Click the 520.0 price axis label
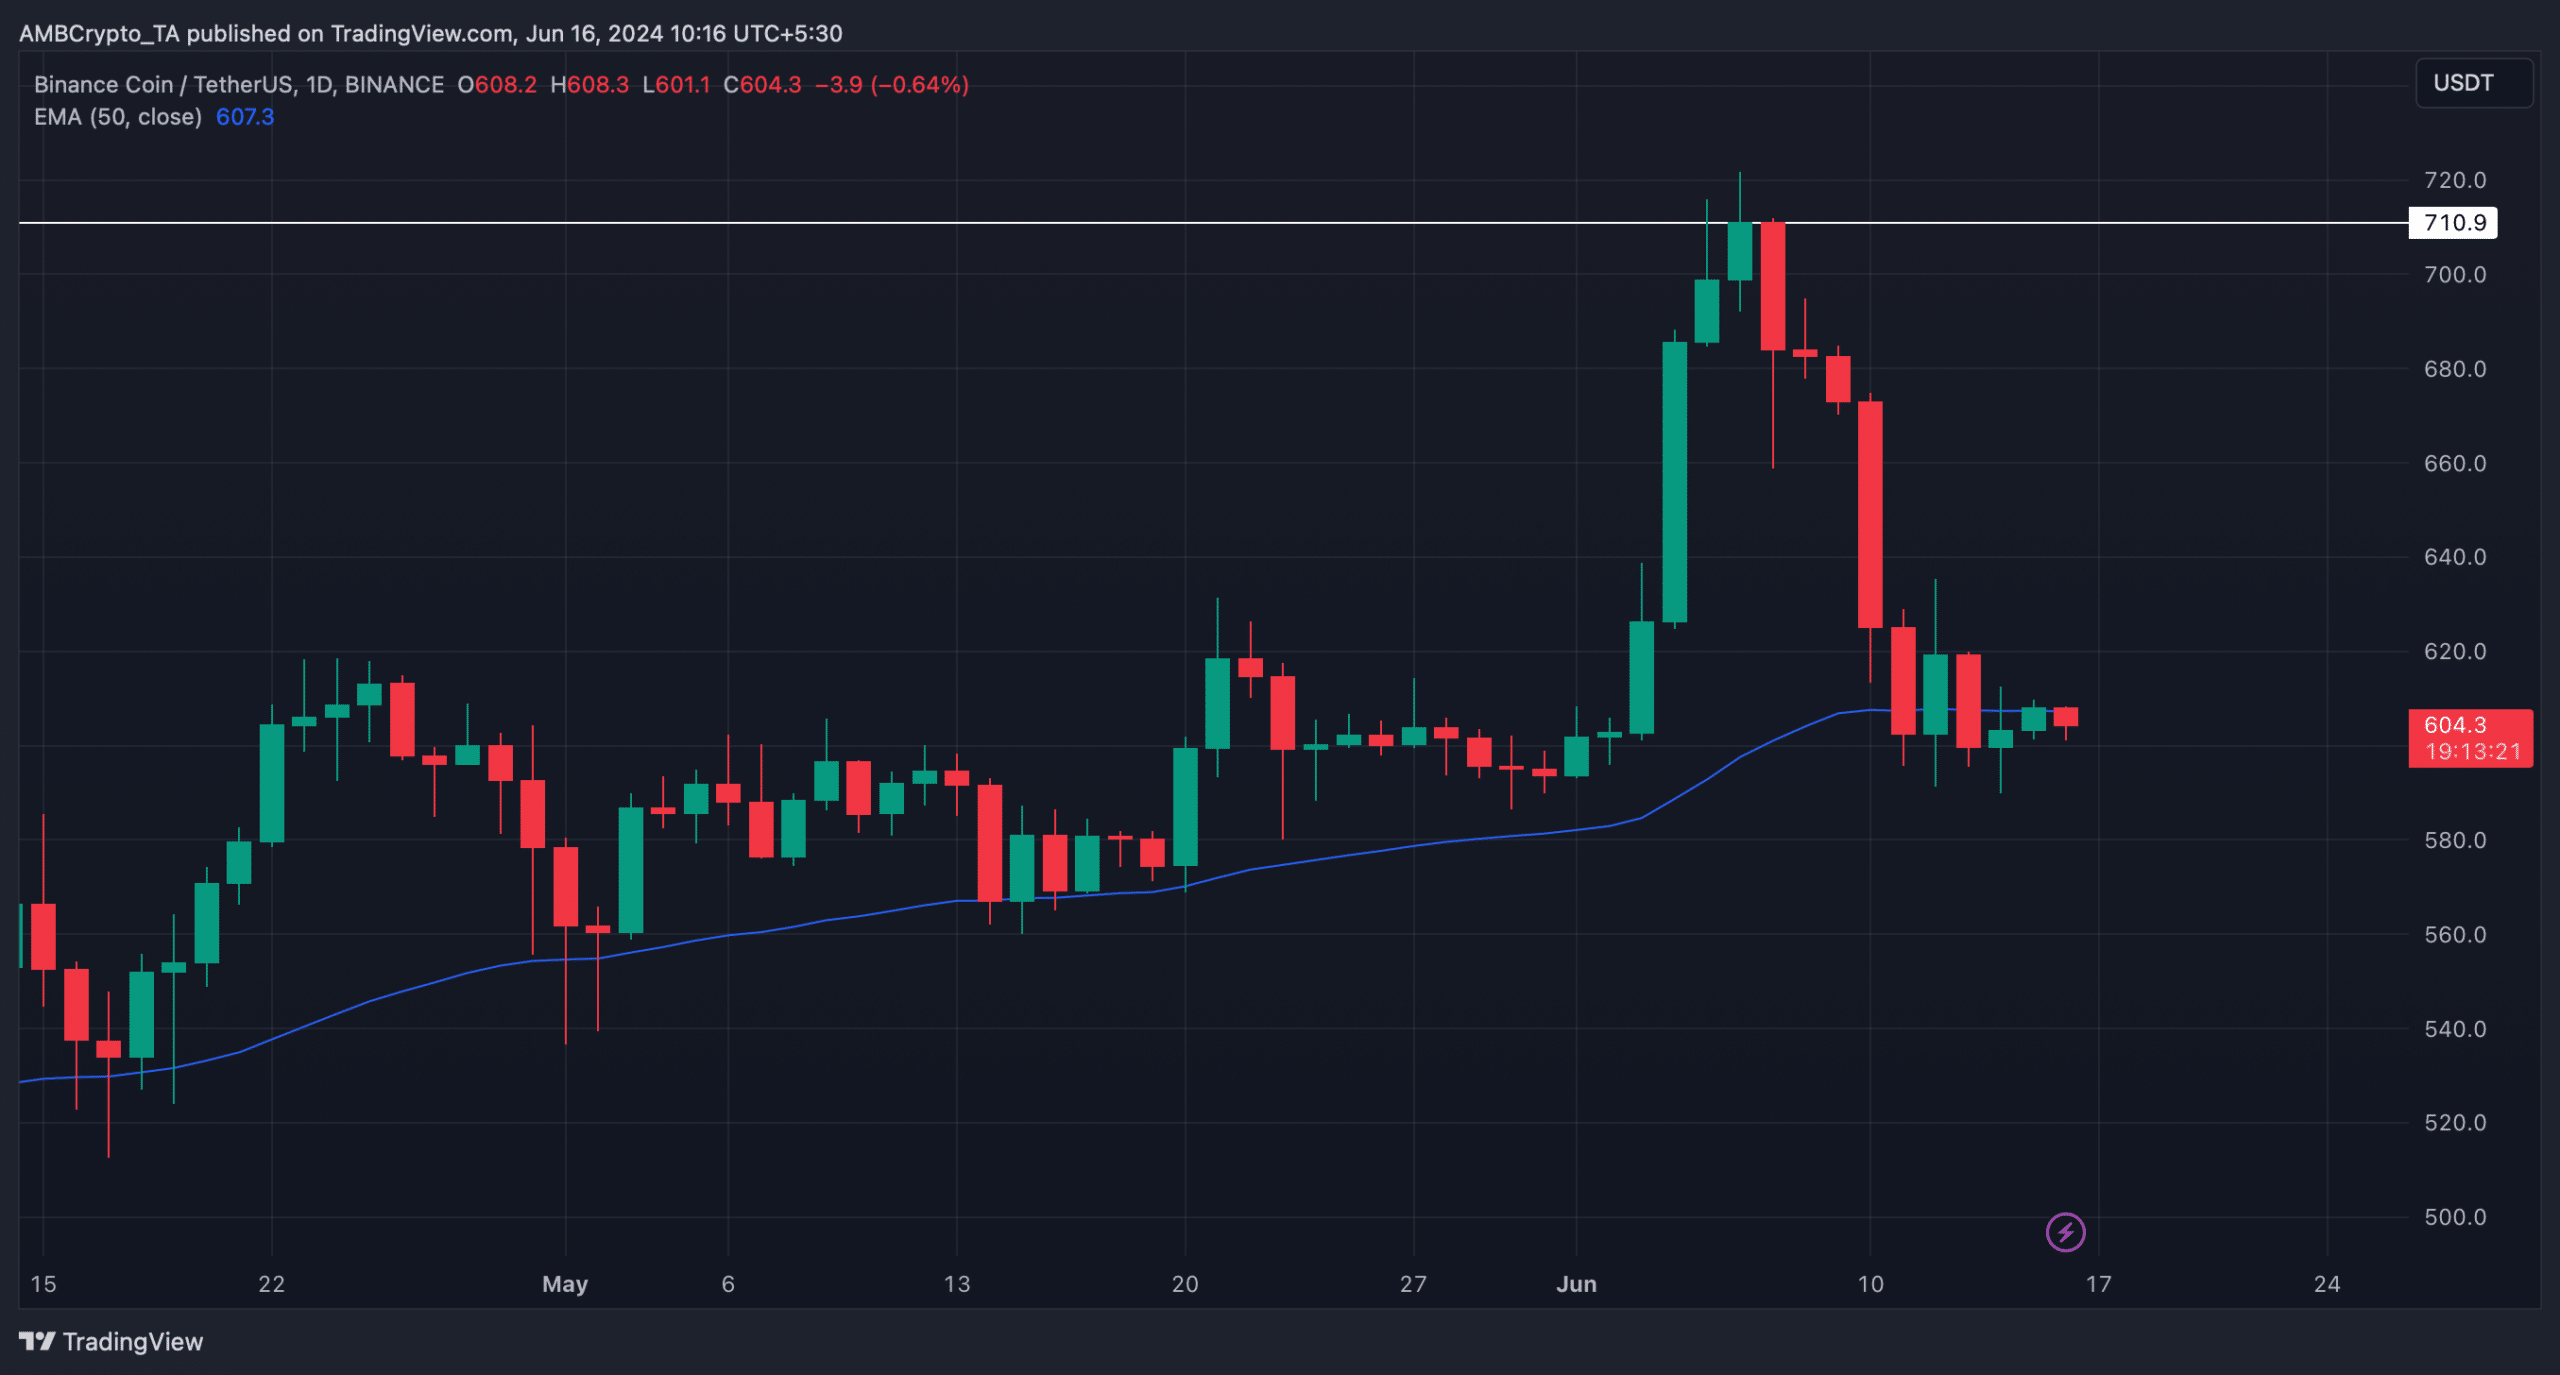 (x=2455, y=1123)
